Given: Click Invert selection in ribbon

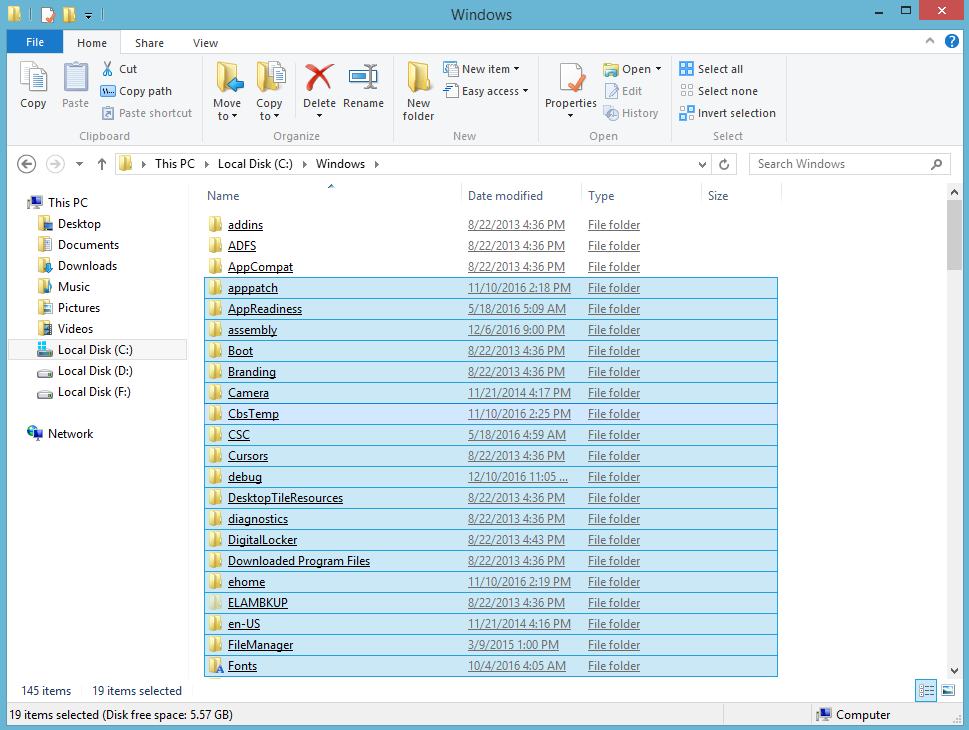Looking at the screenshot, I should [x=727, y=113].
